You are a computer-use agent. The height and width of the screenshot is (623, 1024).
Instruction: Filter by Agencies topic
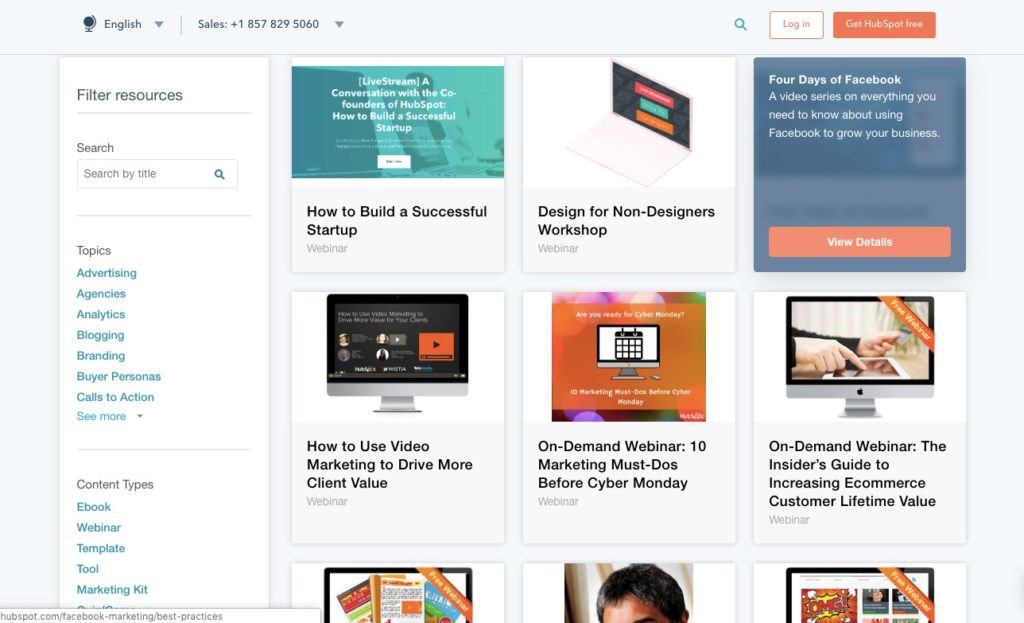coord(101,294)
